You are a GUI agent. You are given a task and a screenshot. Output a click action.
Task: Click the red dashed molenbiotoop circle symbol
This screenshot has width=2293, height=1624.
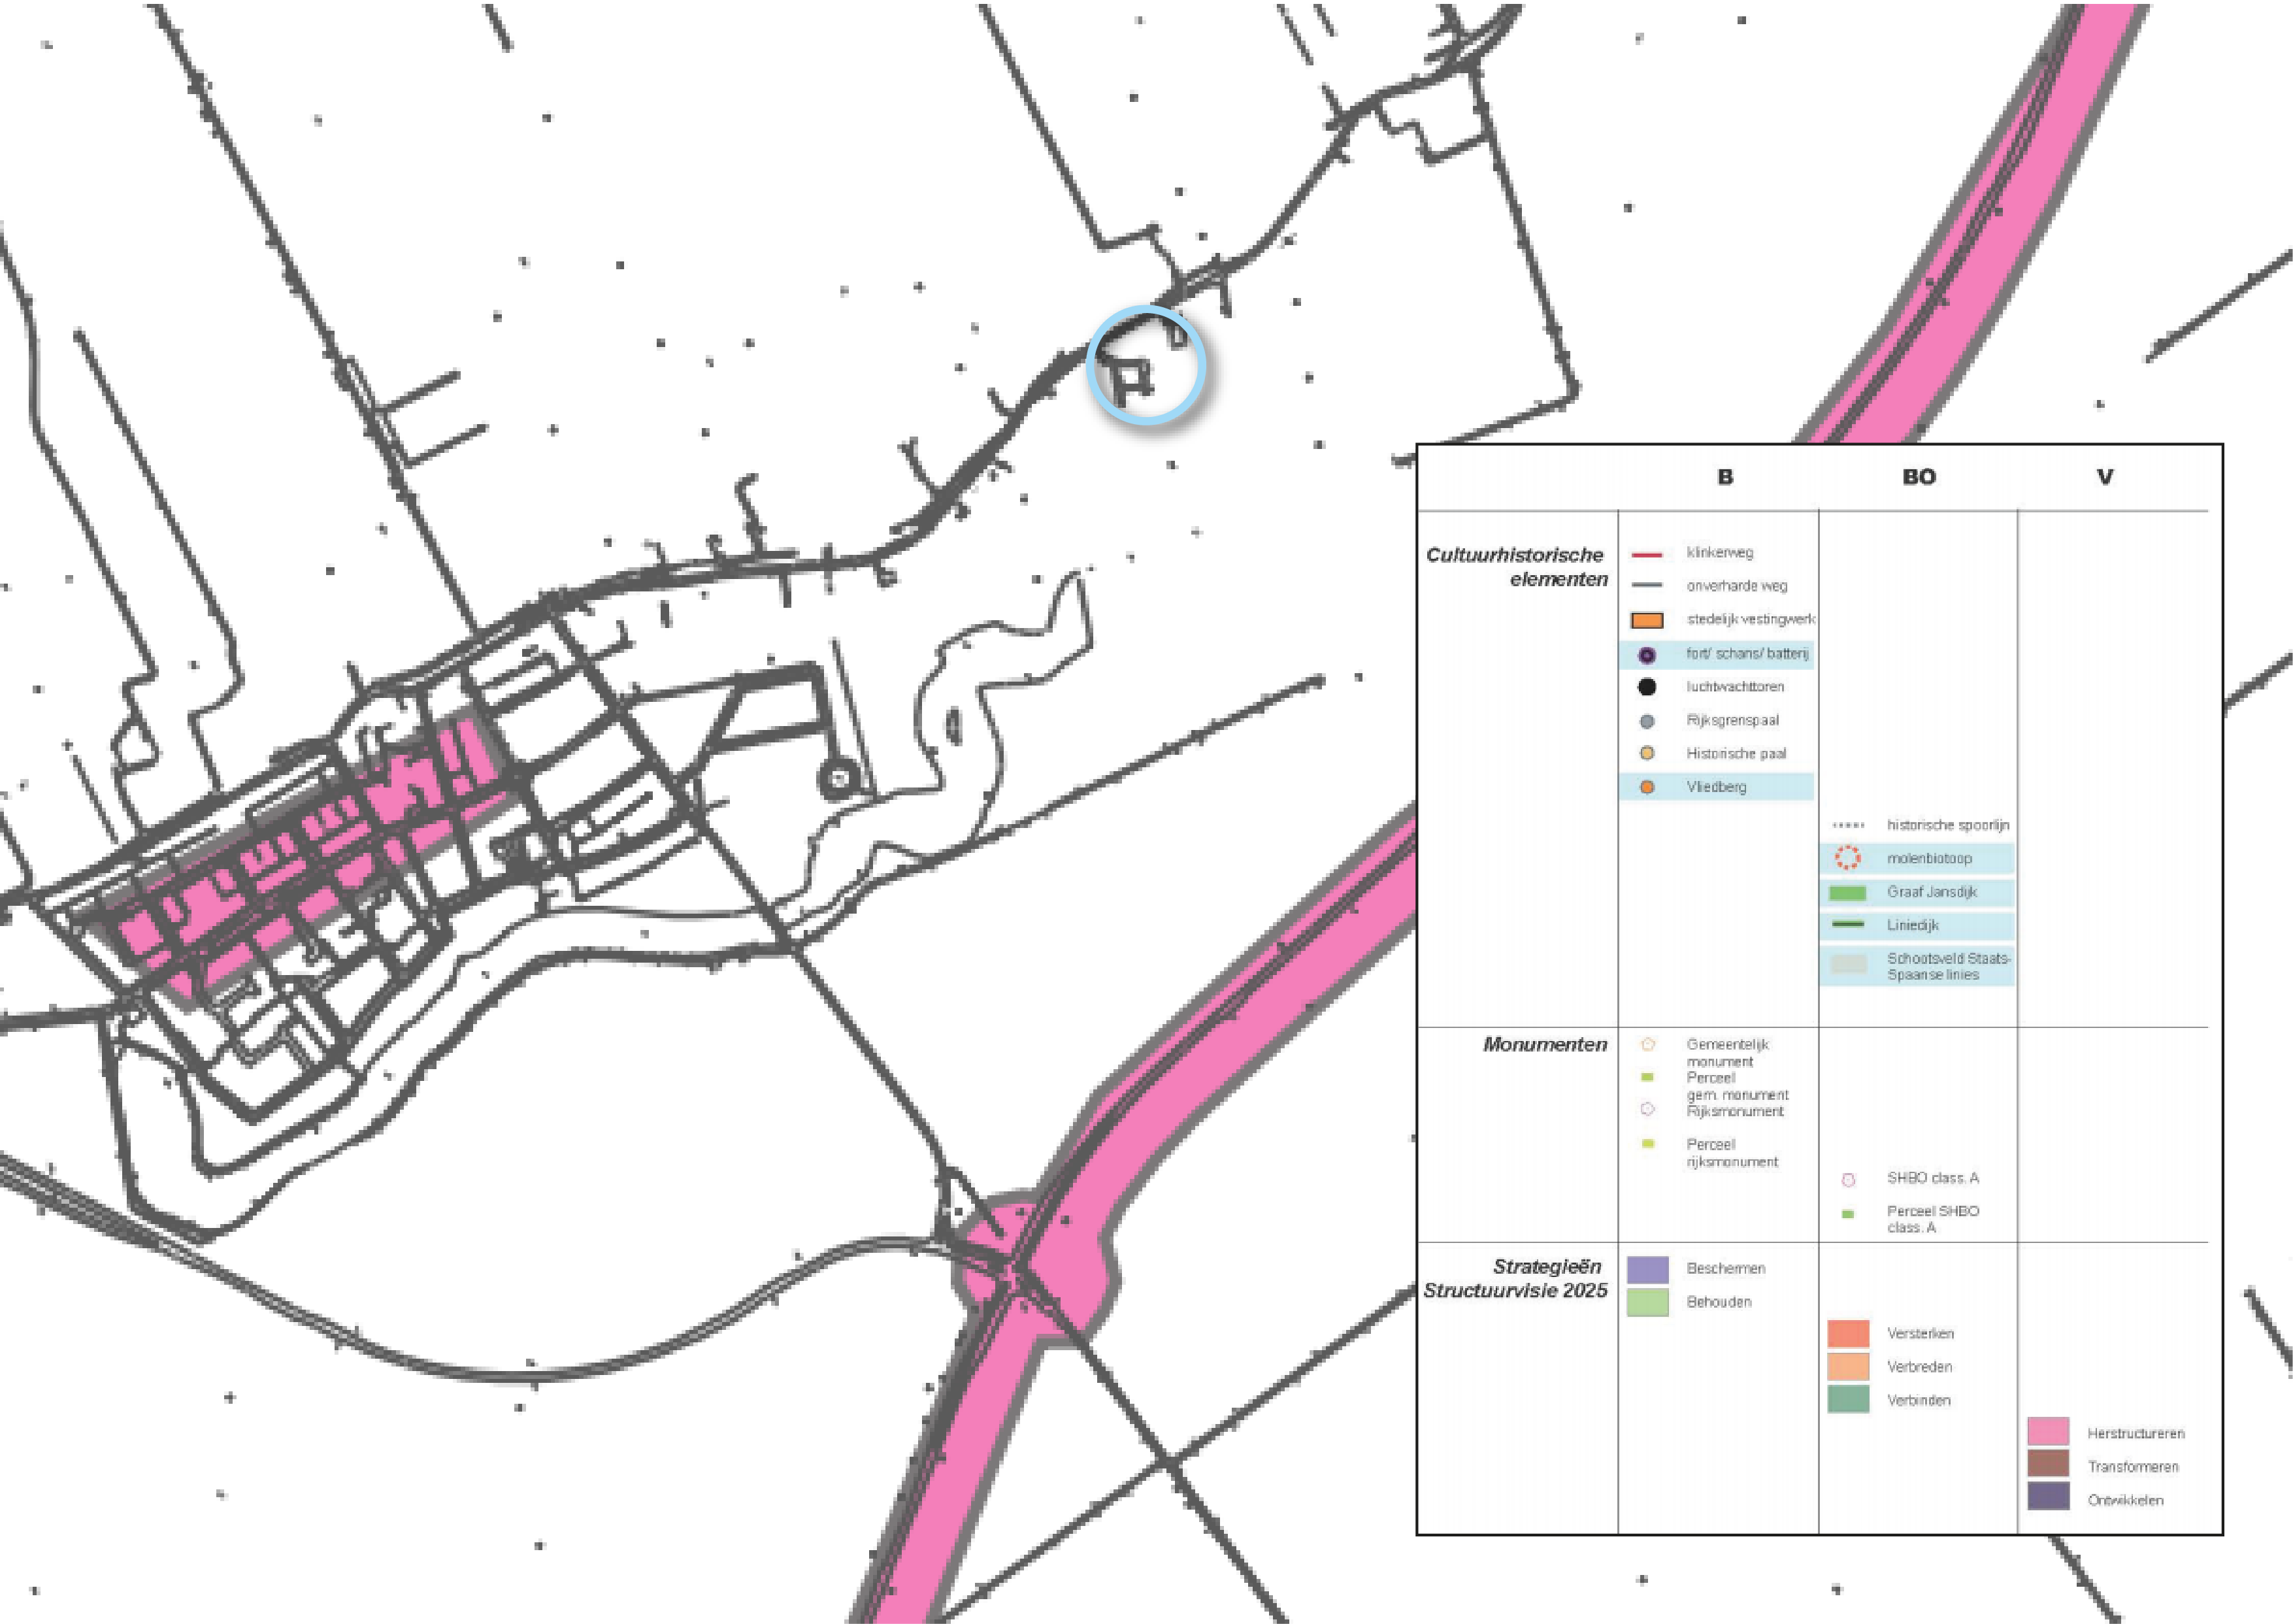1848,858
